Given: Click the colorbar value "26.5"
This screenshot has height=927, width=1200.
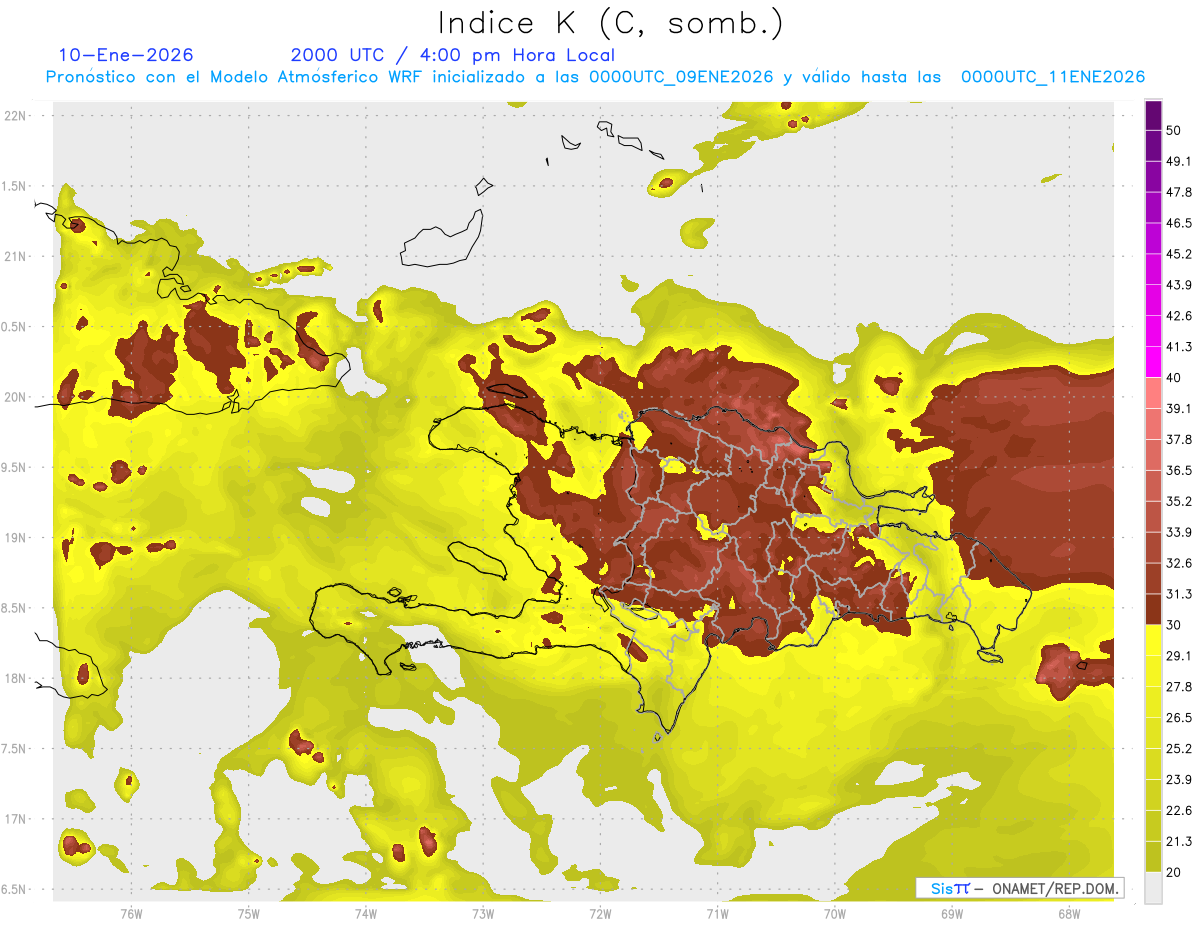Looking at the screenshot, I should 1179,717.
